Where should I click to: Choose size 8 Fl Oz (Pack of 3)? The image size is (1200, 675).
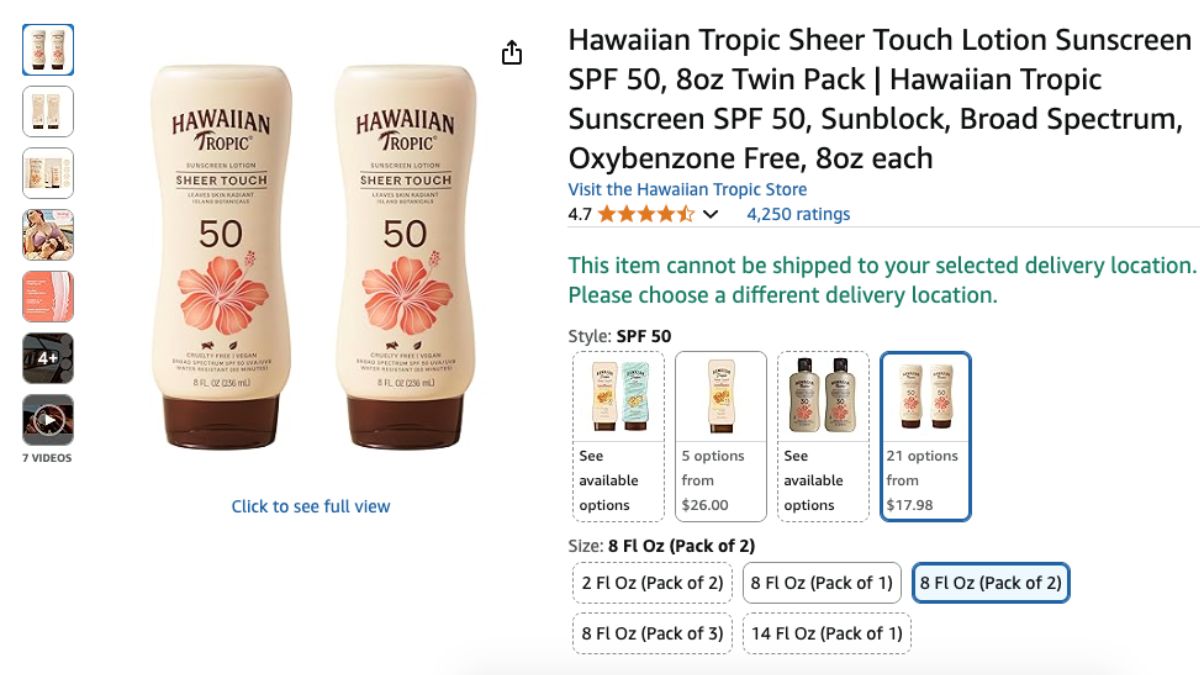652,633
